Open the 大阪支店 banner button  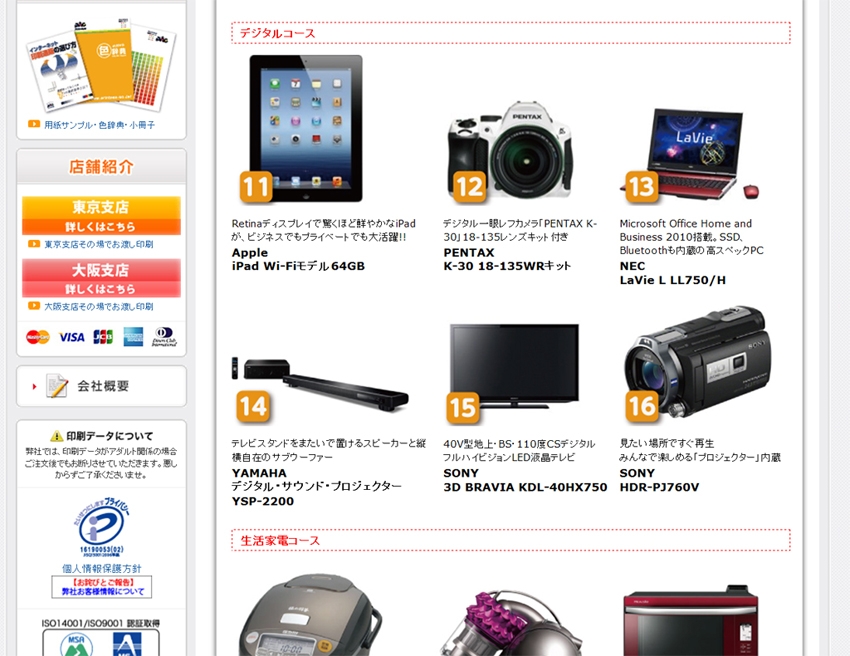tap(101, 278)
